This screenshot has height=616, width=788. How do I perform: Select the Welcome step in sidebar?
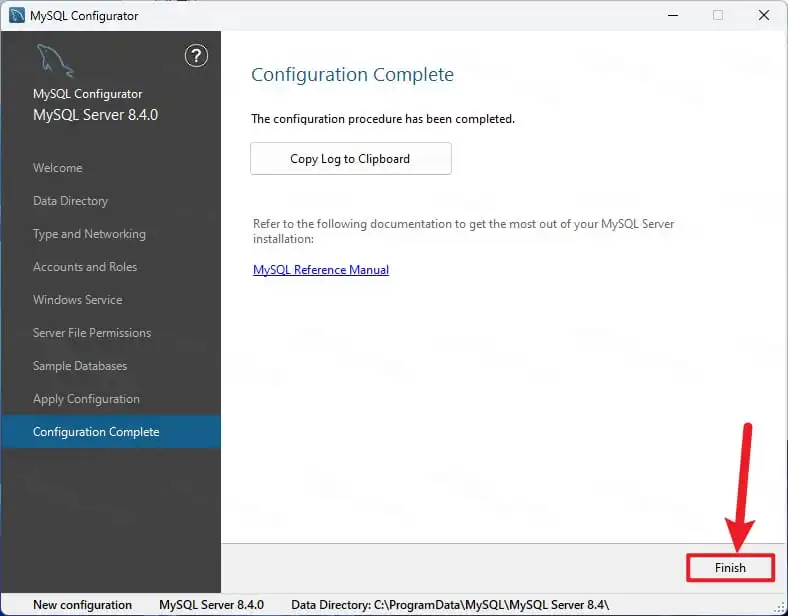click(57, 168)
